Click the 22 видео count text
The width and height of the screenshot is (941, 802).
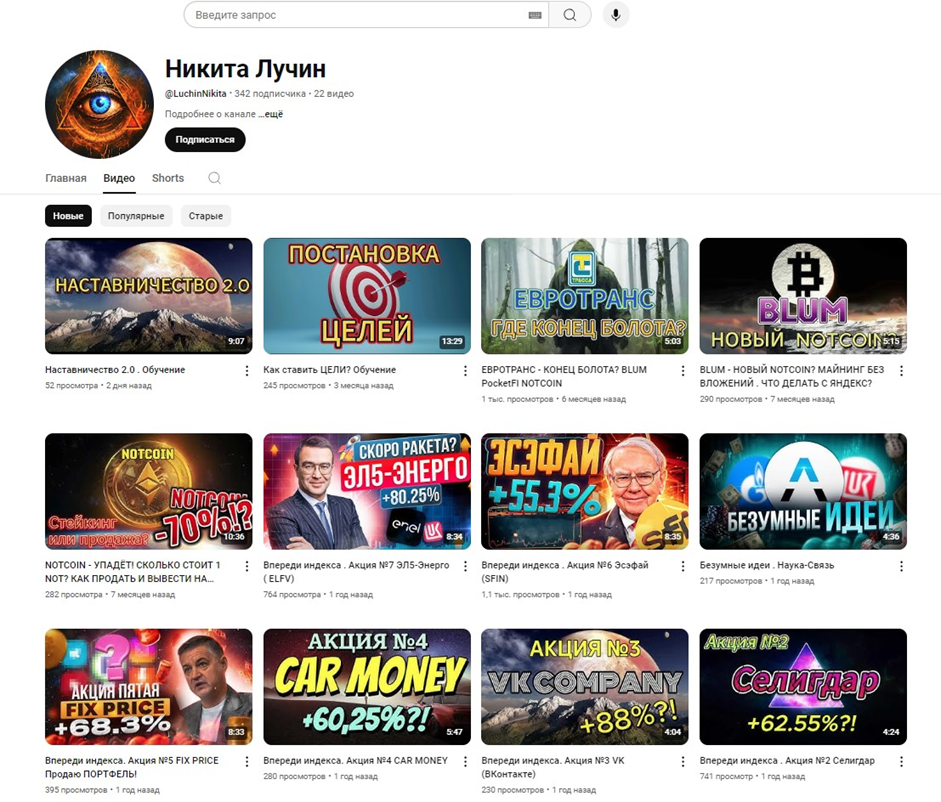[334, 94]
